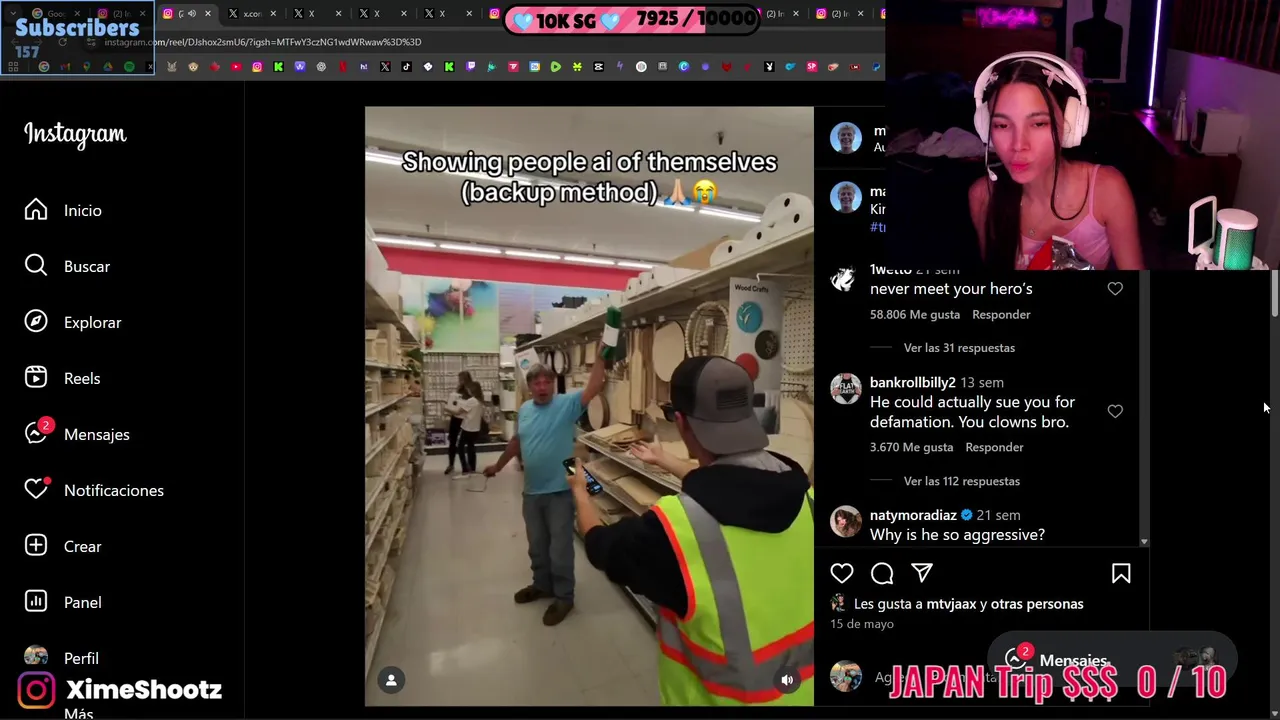Go to Inicio home in Instagram sidebar
Viewport: 1280px width, 720px height.
63,210
